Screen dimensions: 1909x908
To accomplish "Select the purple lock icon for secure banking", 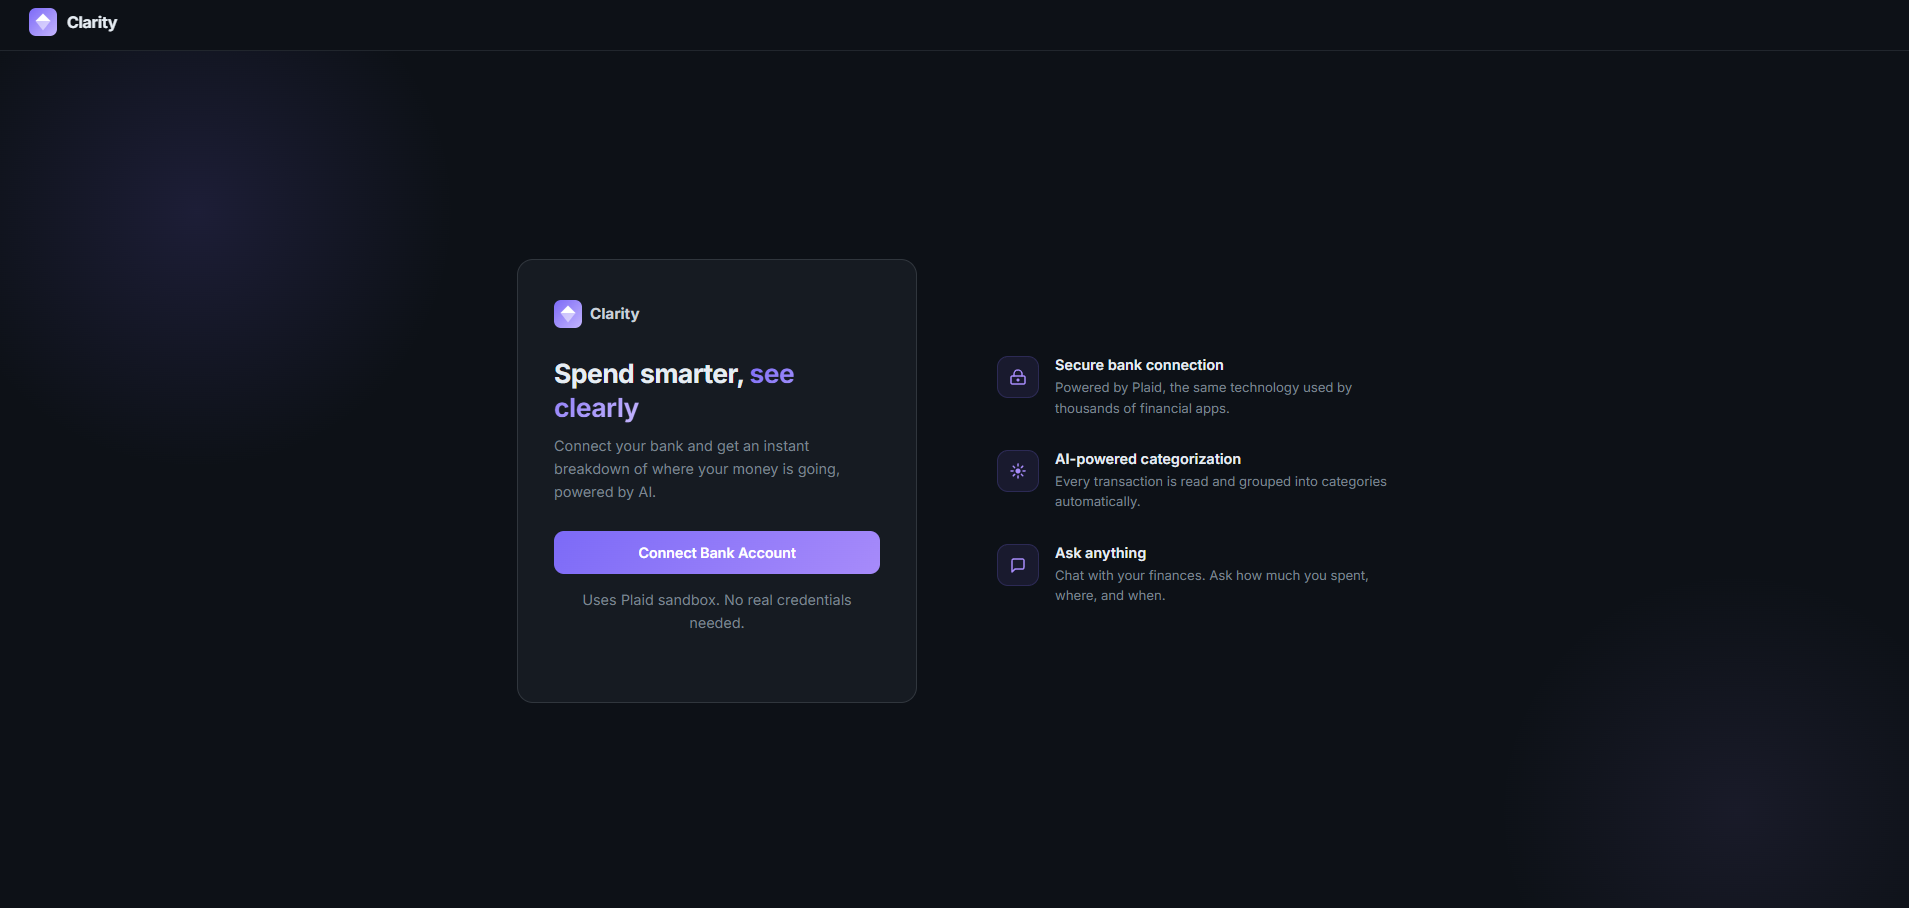I will (x=1018, y=377).
